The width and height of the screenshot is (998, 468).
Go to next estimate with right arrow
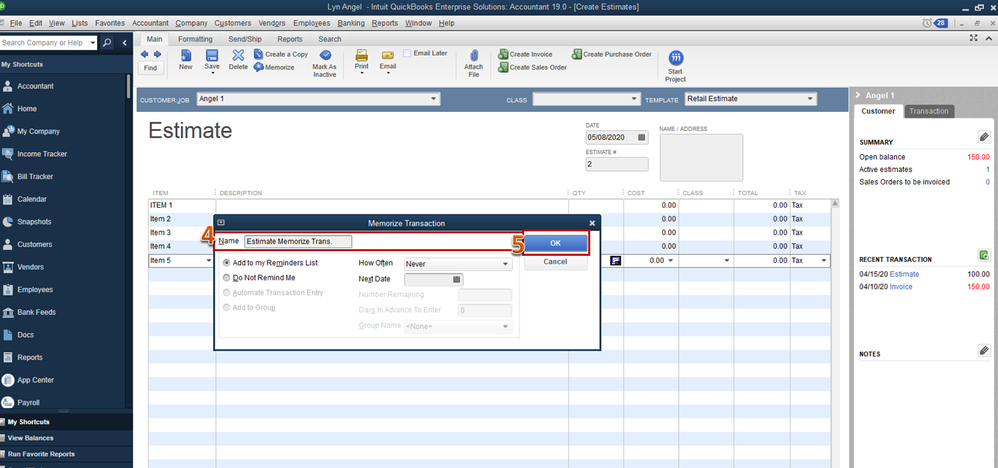pos(157,54)
